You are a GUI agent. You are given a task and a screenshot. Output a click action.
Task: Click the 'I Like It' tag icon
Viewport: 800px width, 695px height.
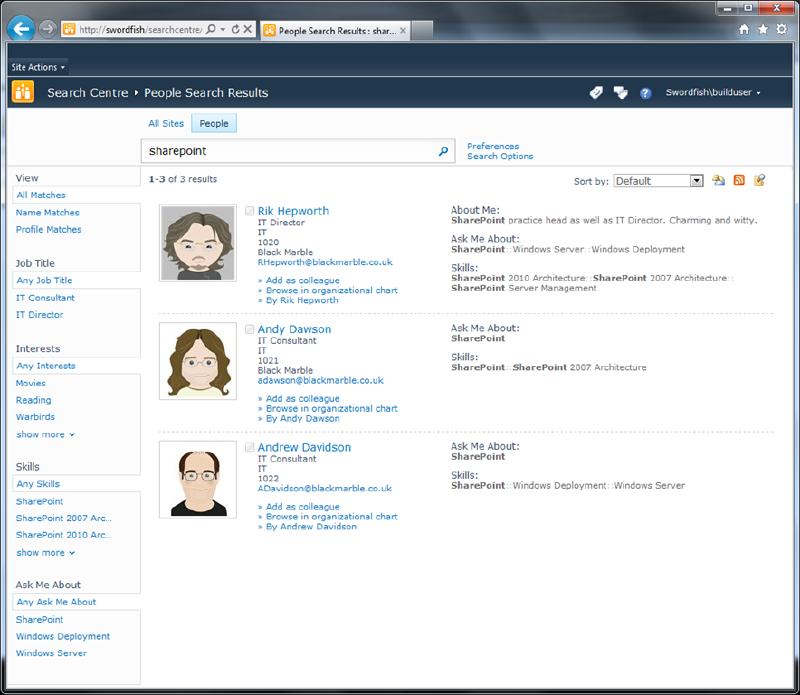pyautogui.click(x=596, y=92)
